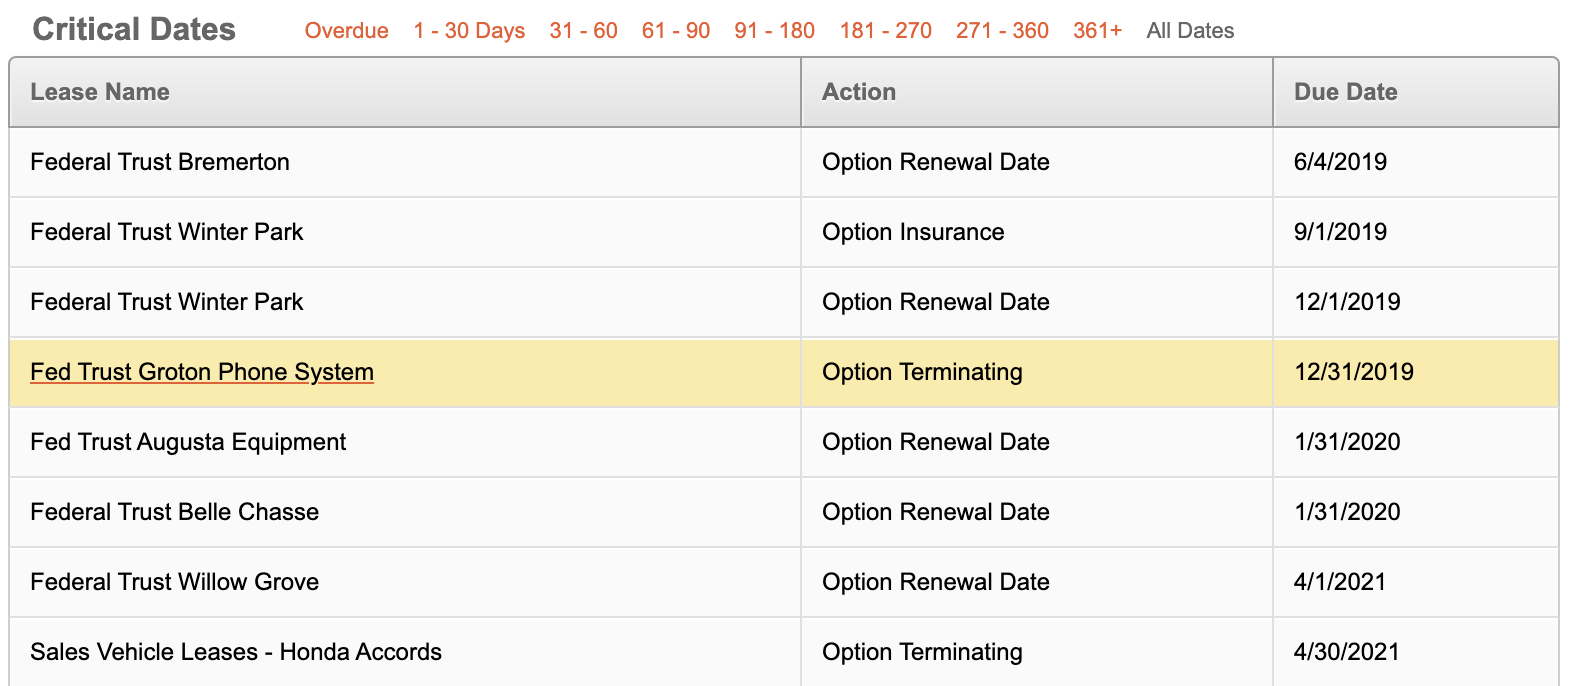The width and height of the screenshot is (1572, 686).
Task: View All Dates tab
Action: pyautogui.click(x=1190, y=31)
